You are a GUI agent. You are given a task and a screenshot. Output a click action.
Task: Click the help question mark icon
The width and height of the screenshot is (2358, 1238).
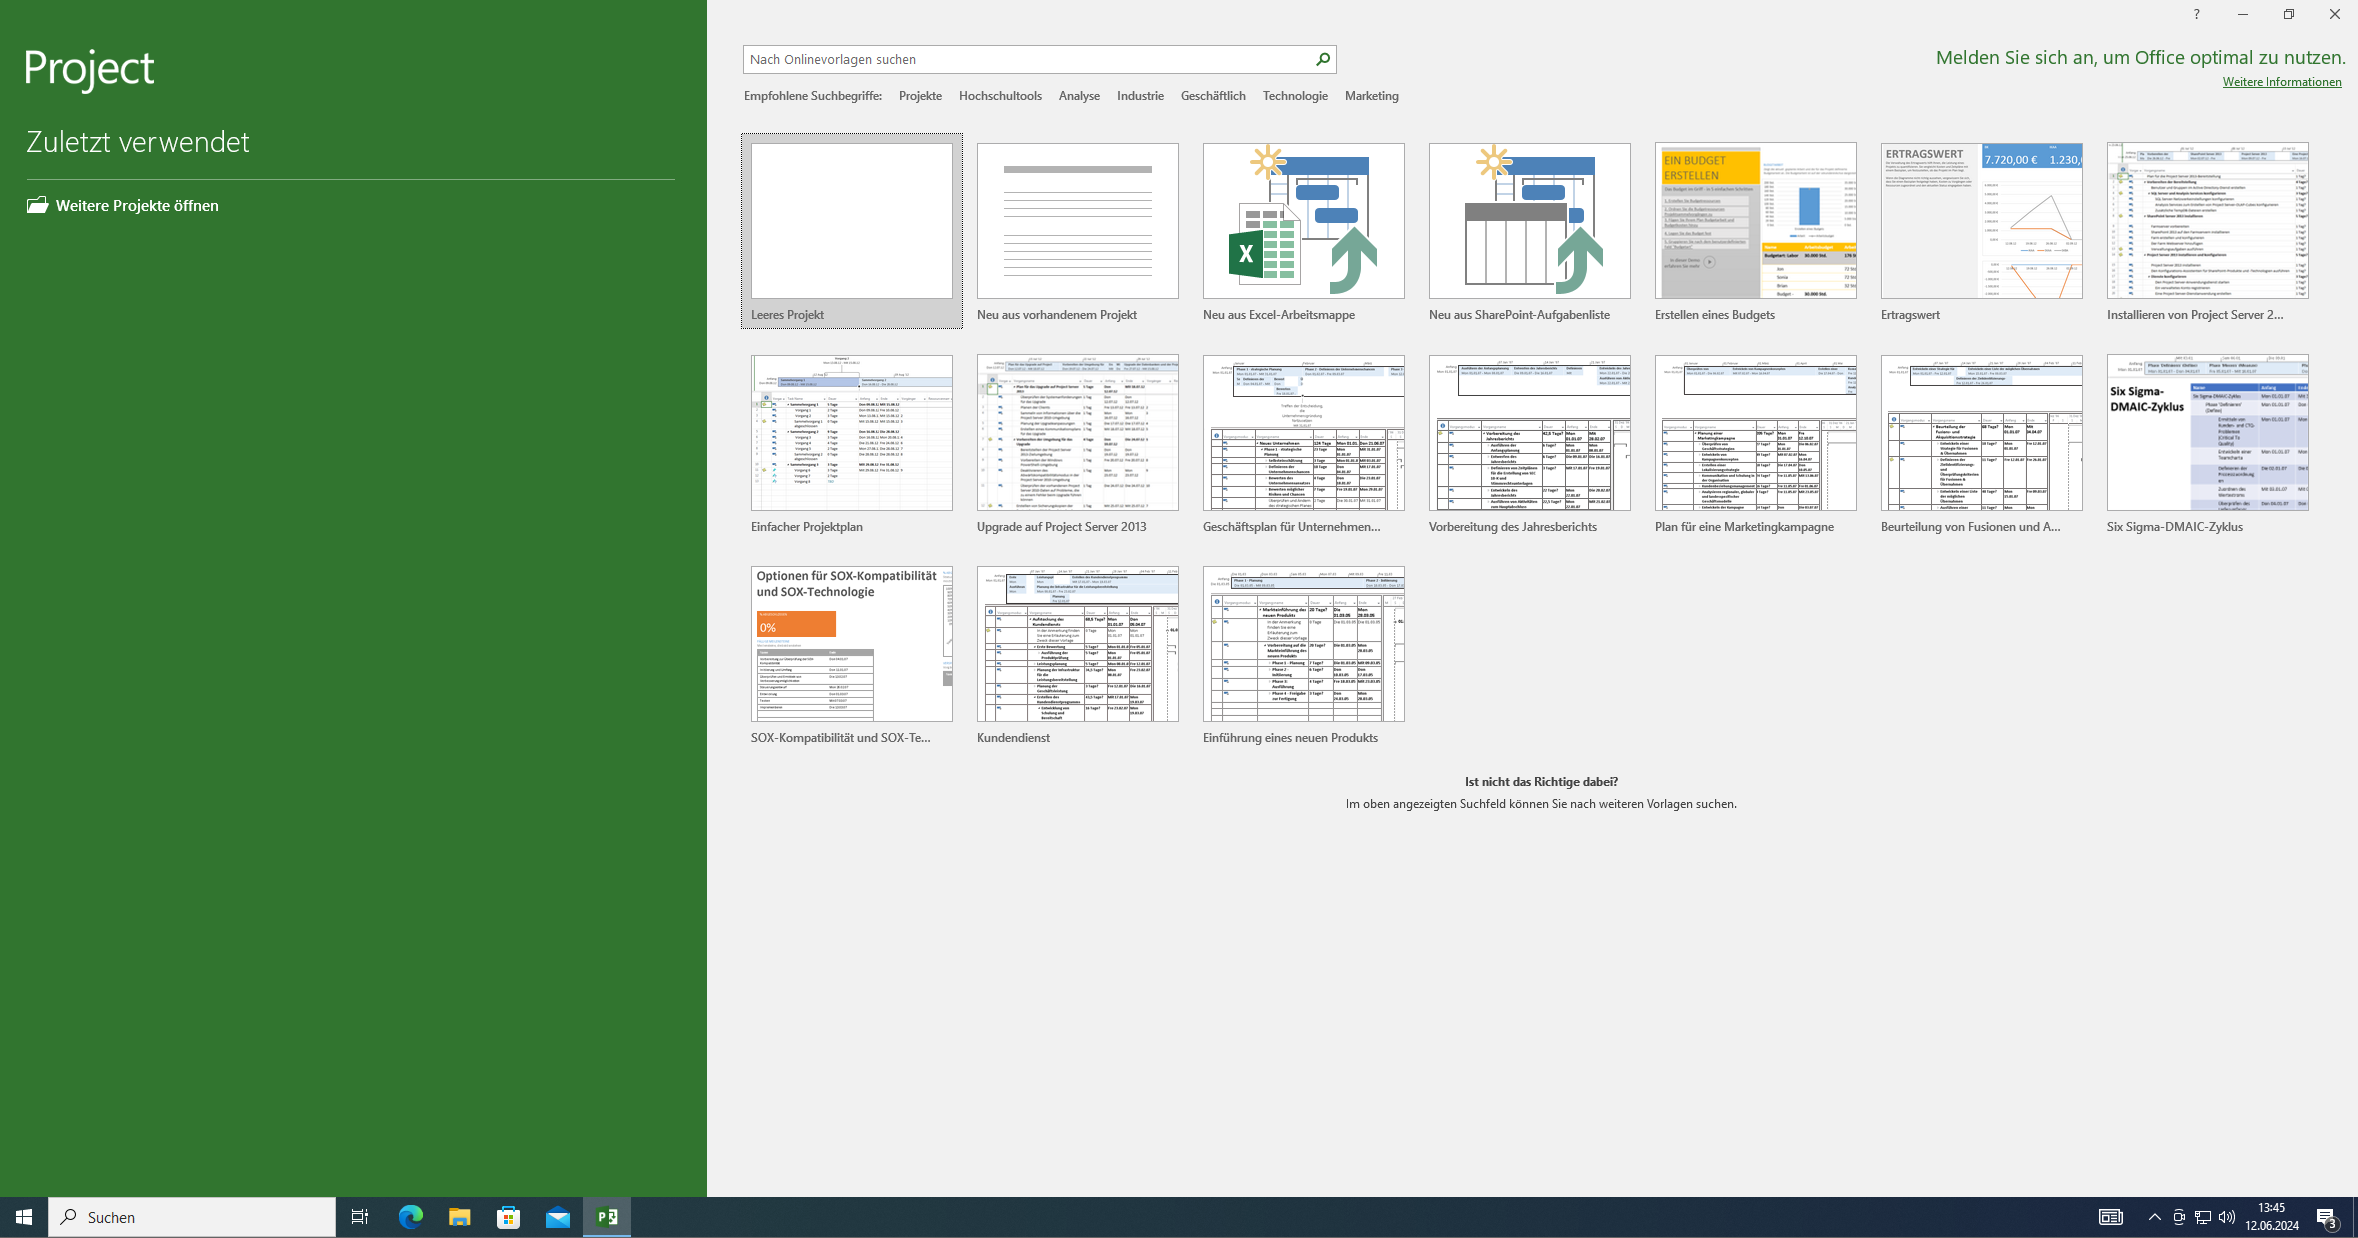click(x=2196, y=14)
